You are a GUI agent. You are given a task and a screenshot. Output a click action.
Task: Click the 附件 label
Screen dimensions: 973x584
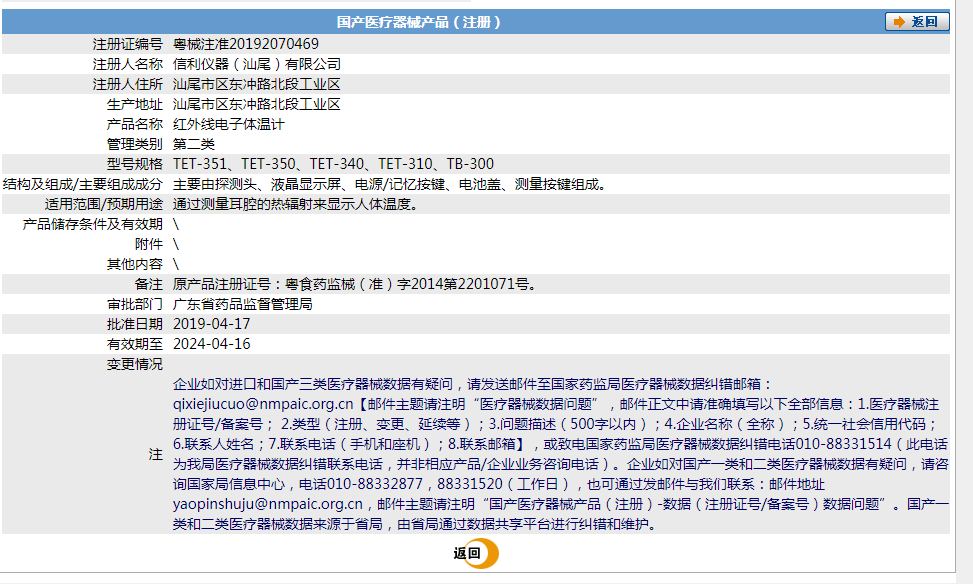[x=148, y=244]
